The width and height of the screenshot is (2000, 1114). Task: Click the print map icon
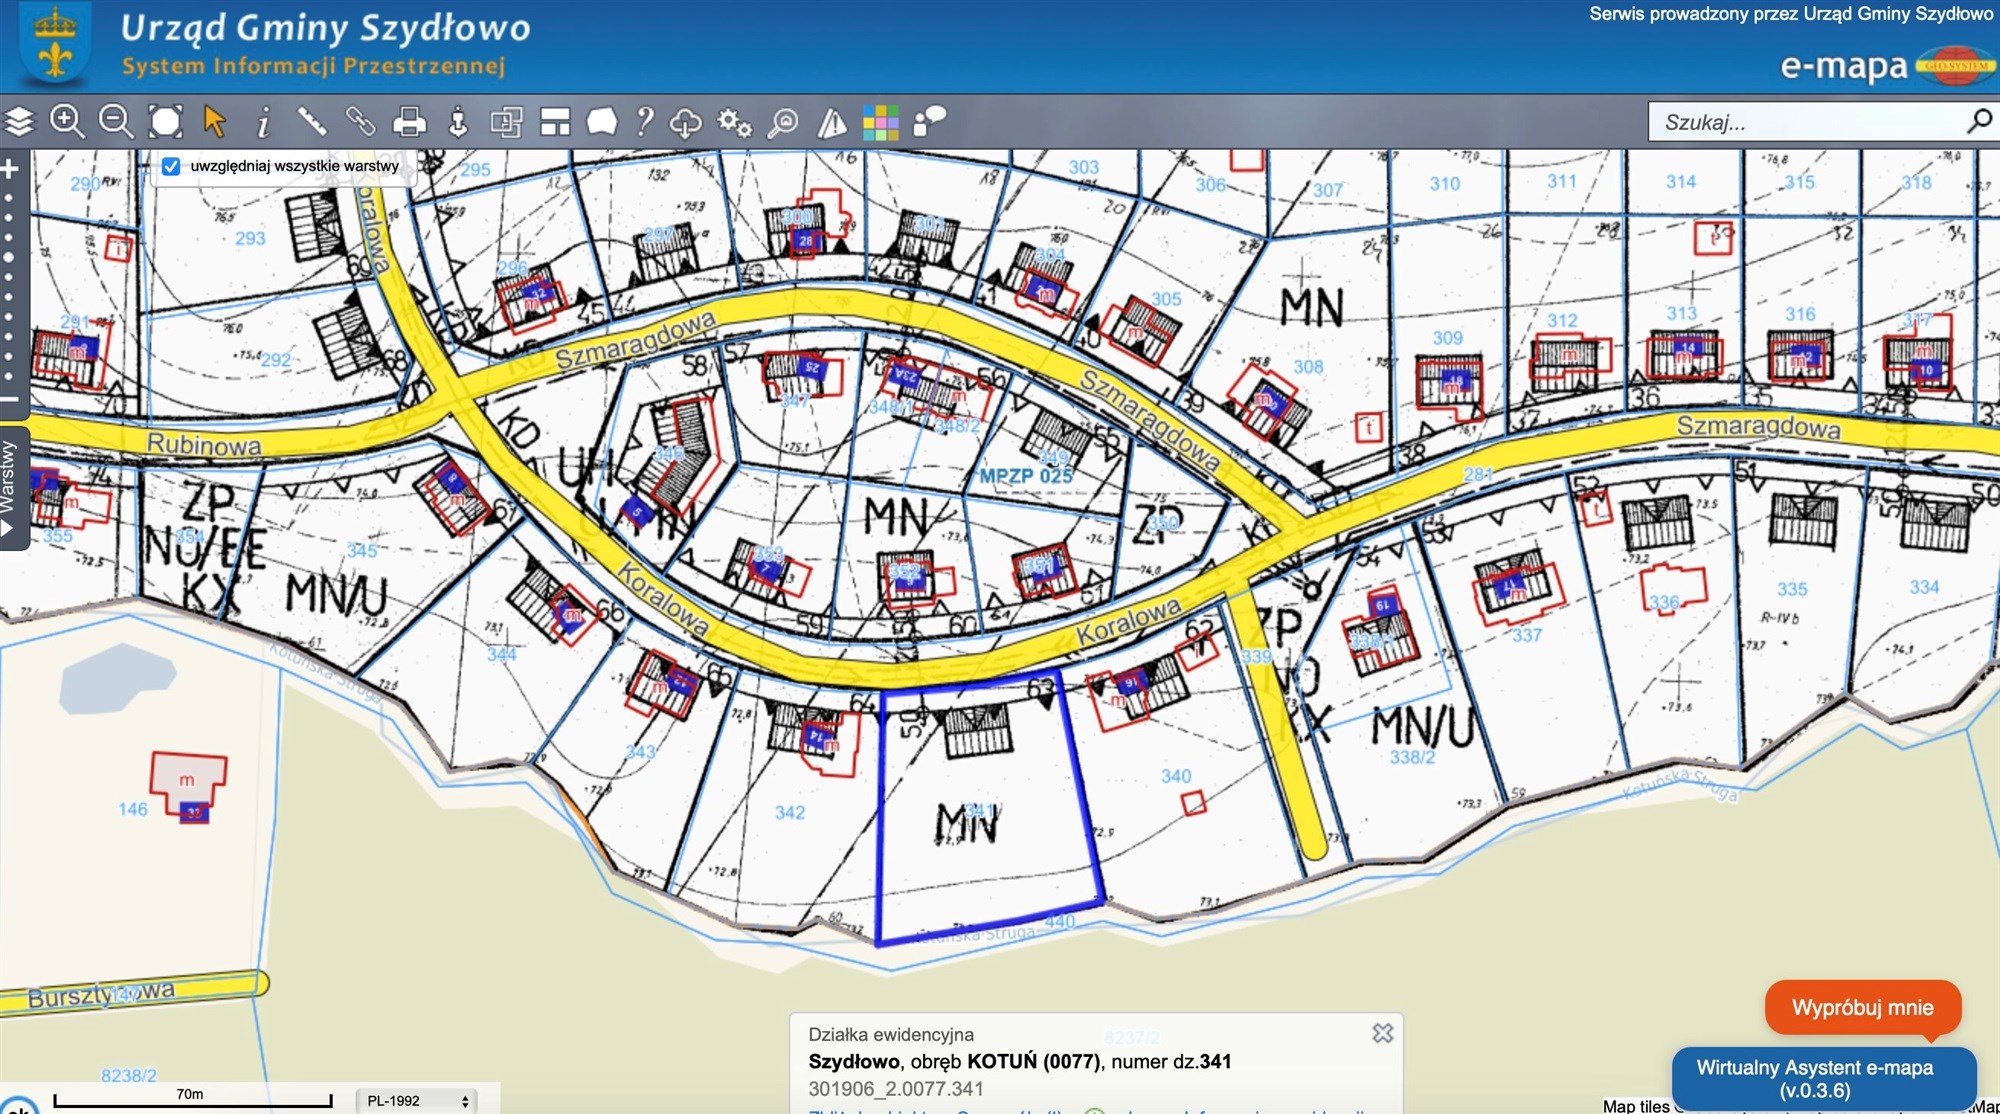pyautogui.click(x=409, y=122)
